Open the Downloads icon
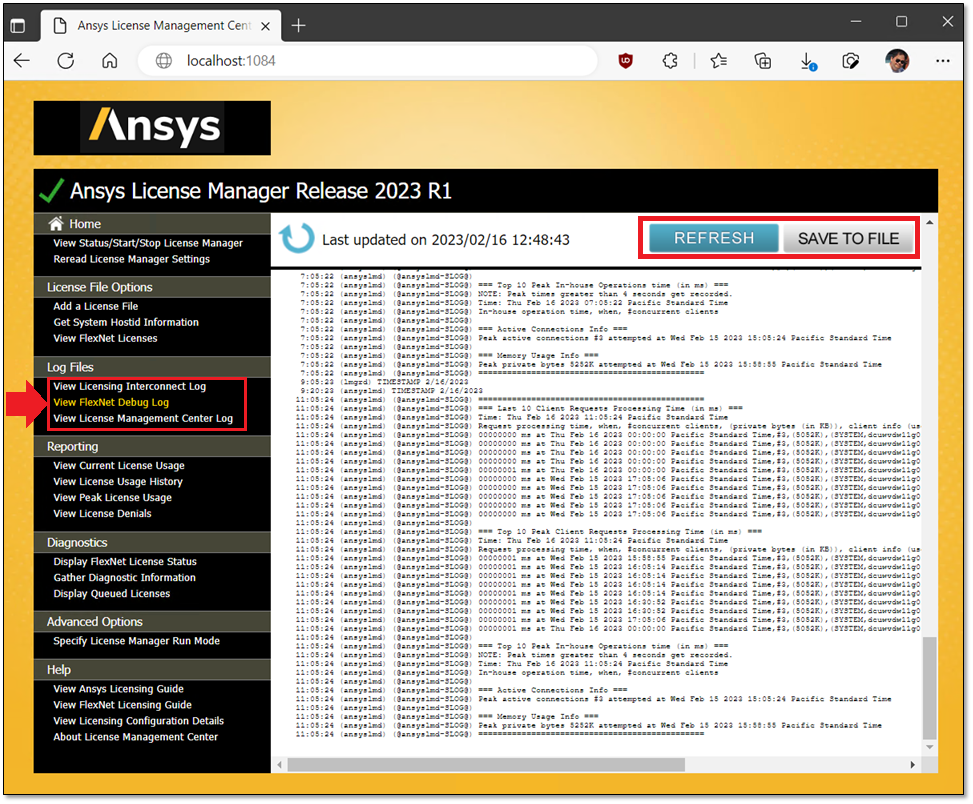This screenshot has width=973, height=804. (807, 61)
